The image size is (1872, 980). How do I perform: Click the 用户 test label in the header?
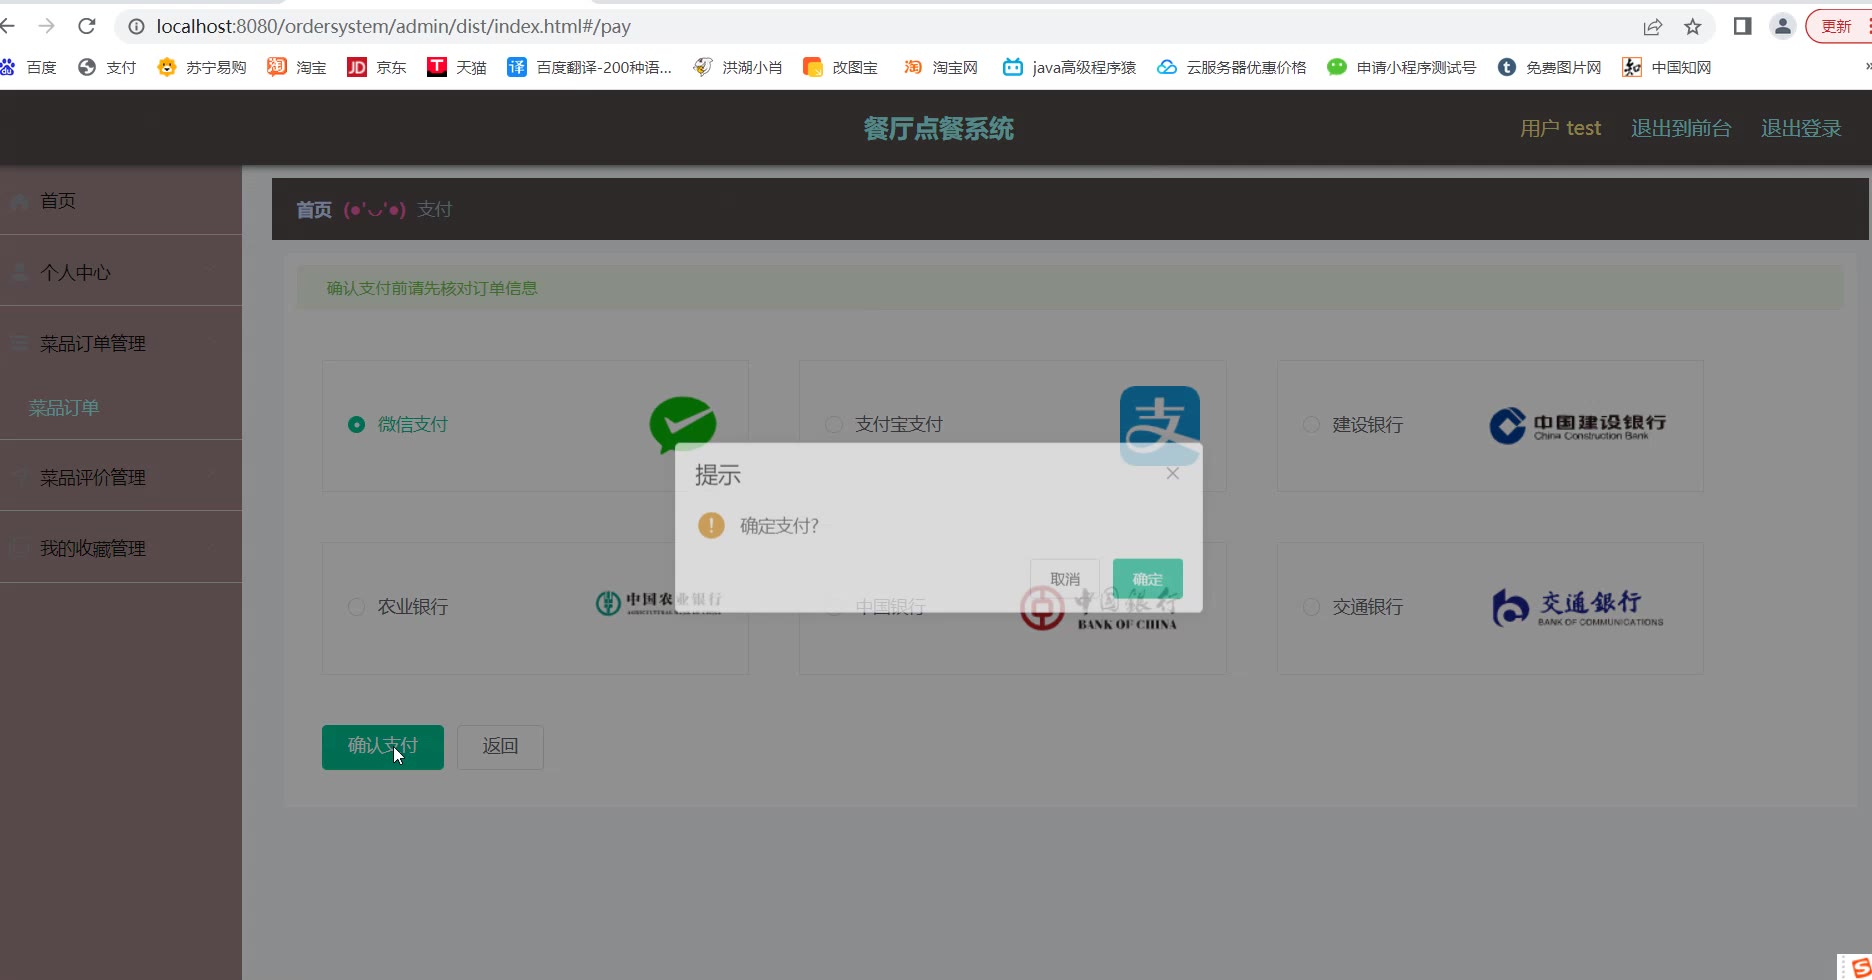pyautogui.click(x=1560, y=128)
